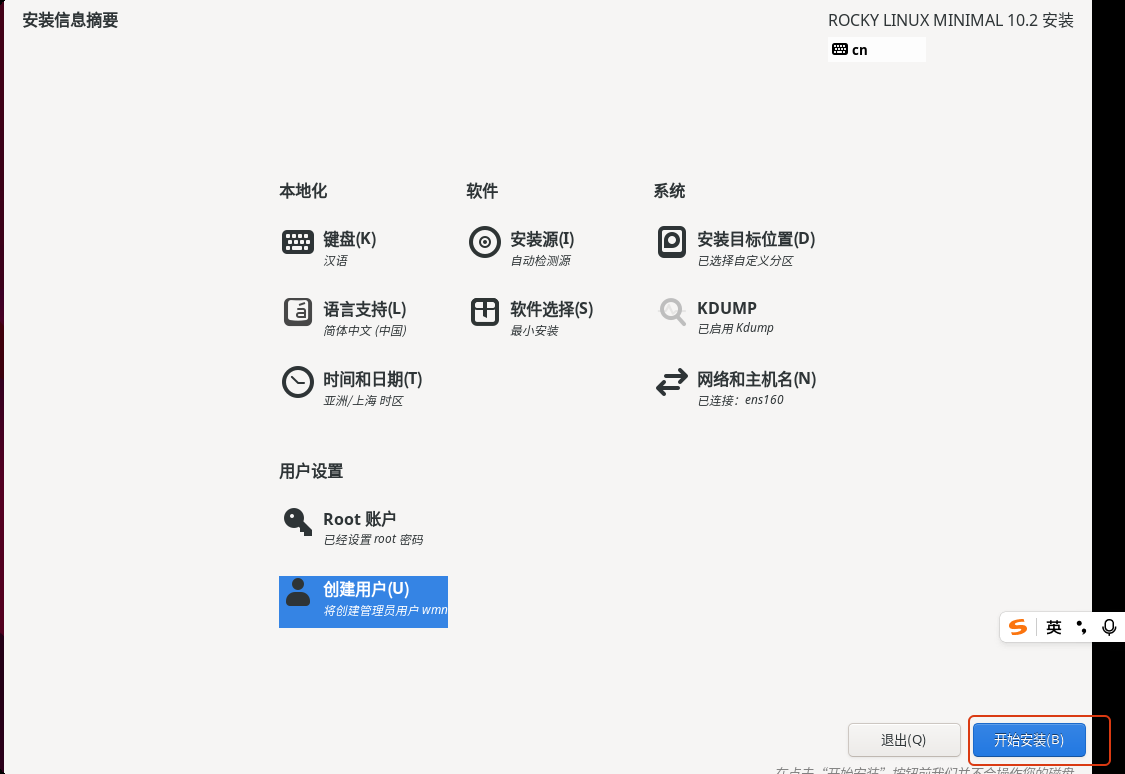Open the 时间和日期(T) clock icon
The image size is (1125, 774).
[x=298, y=382]
